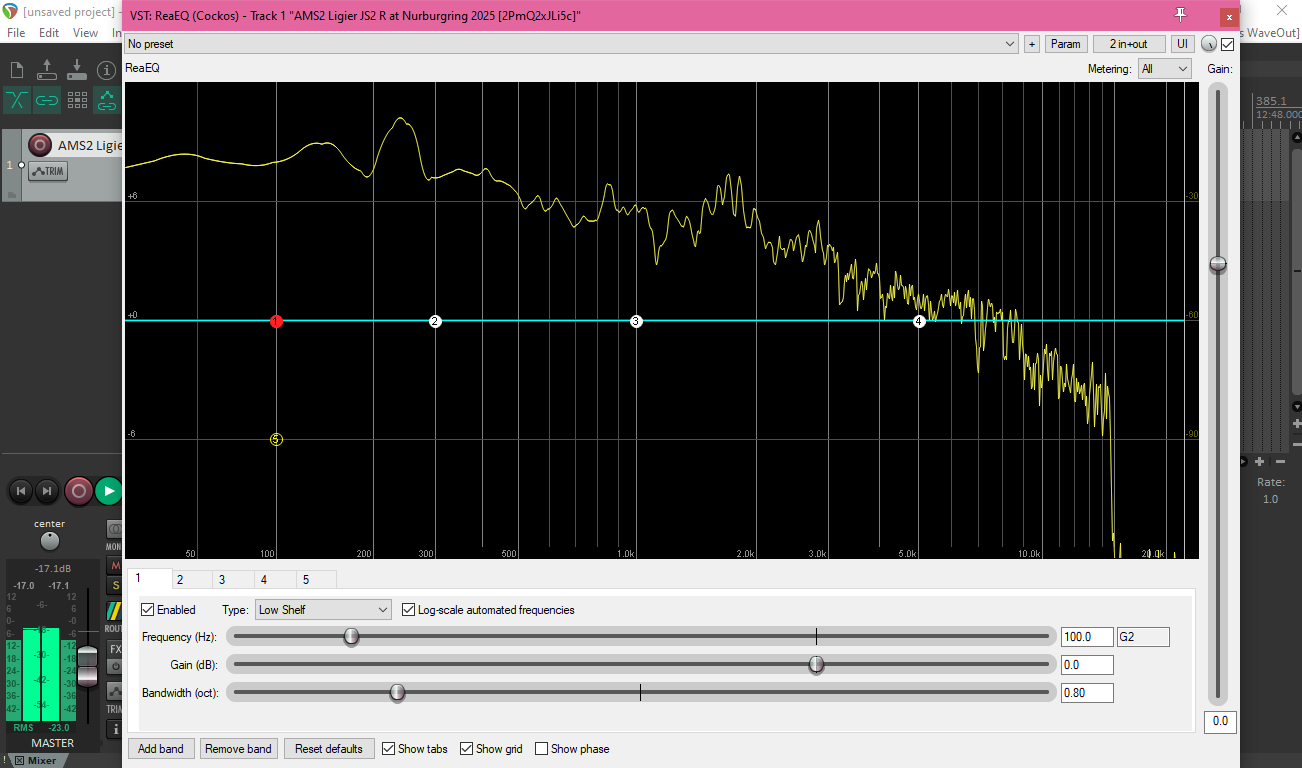Click the New Project icon in REAPER toolbar
This screenshot has width=1302, height=768.
(16, 70)
